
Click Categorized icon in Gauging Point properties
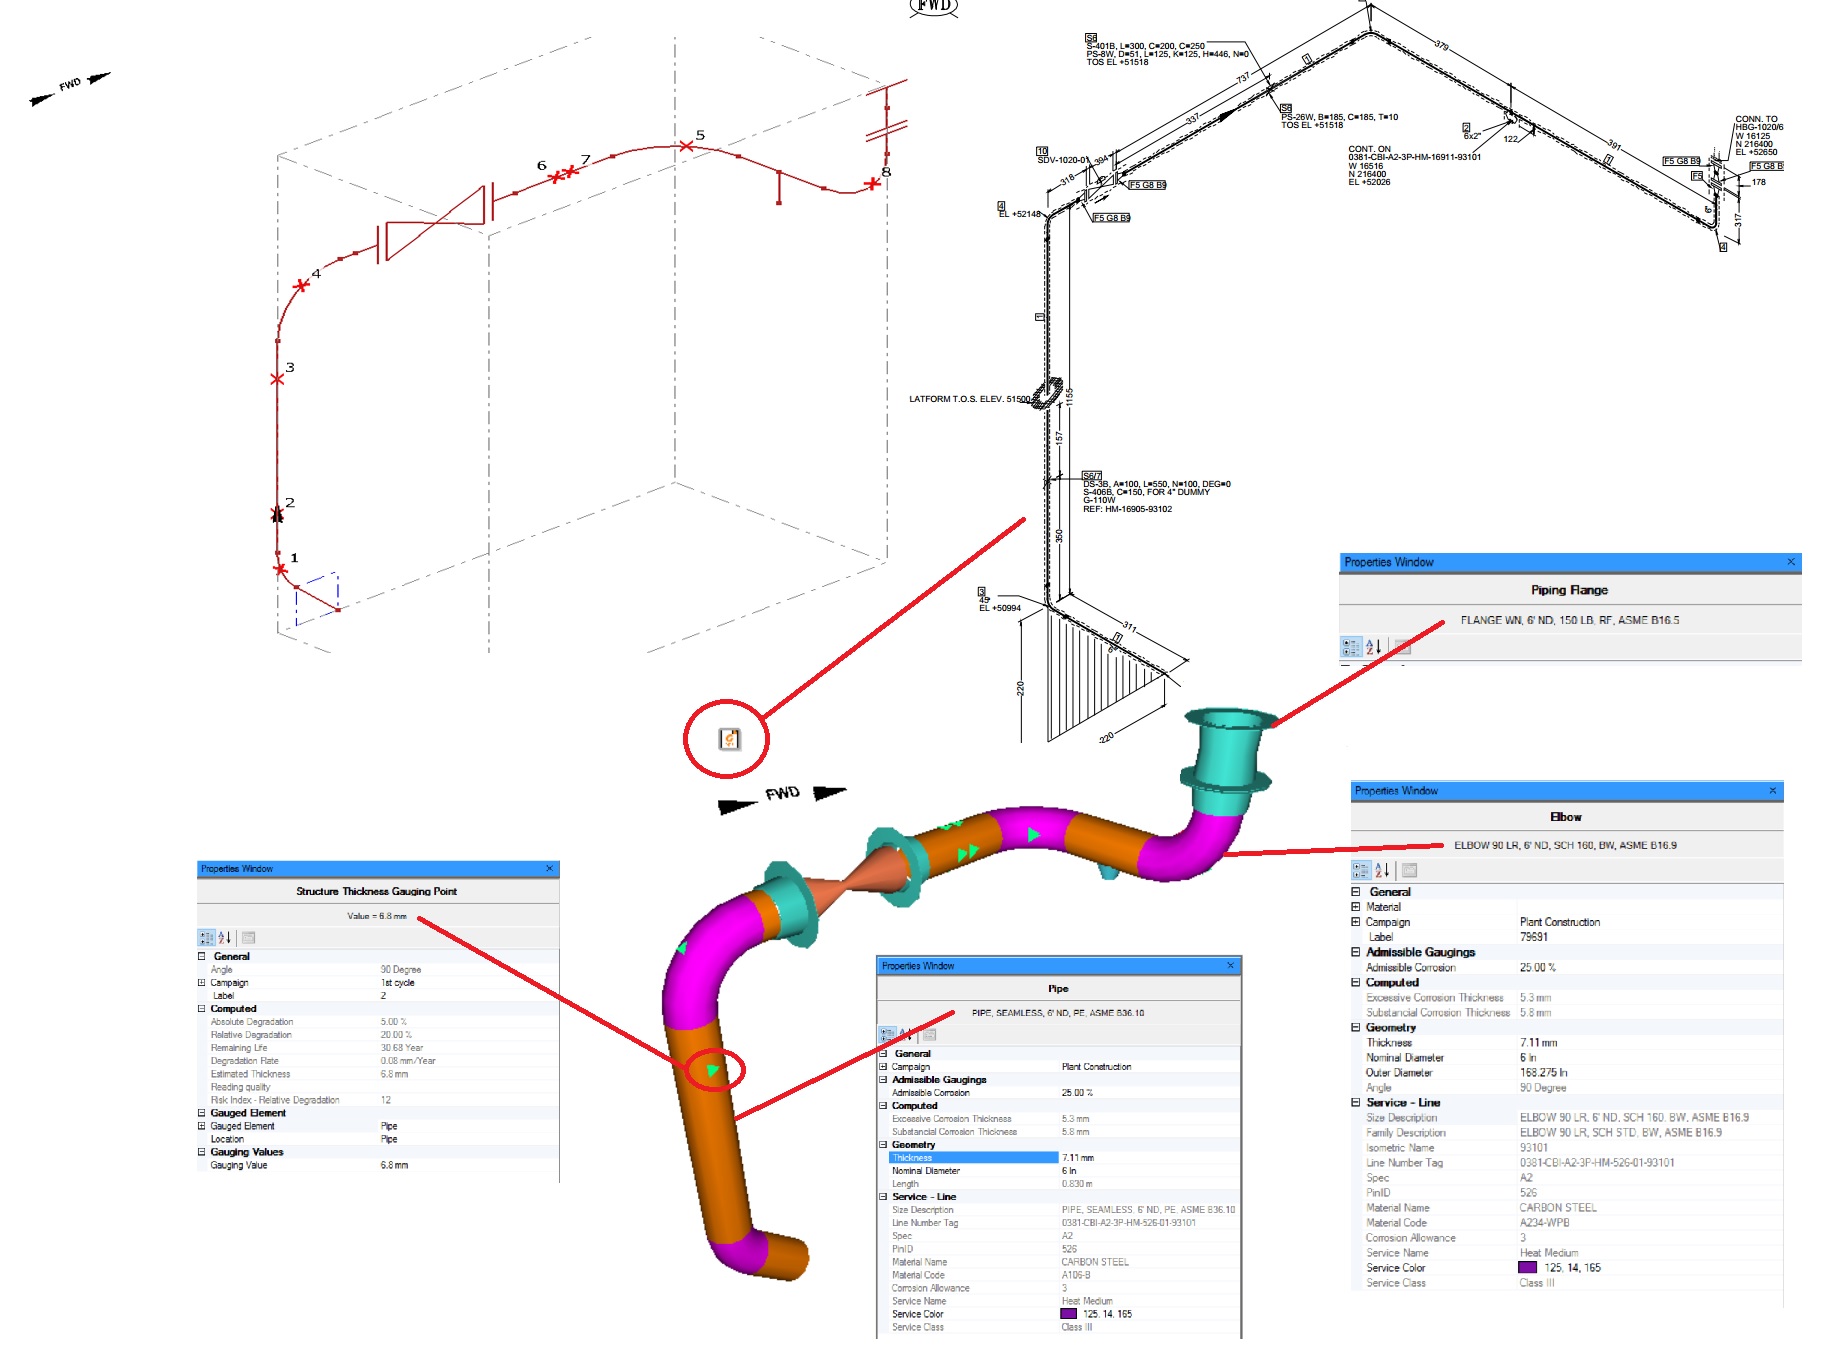(206, 937)
